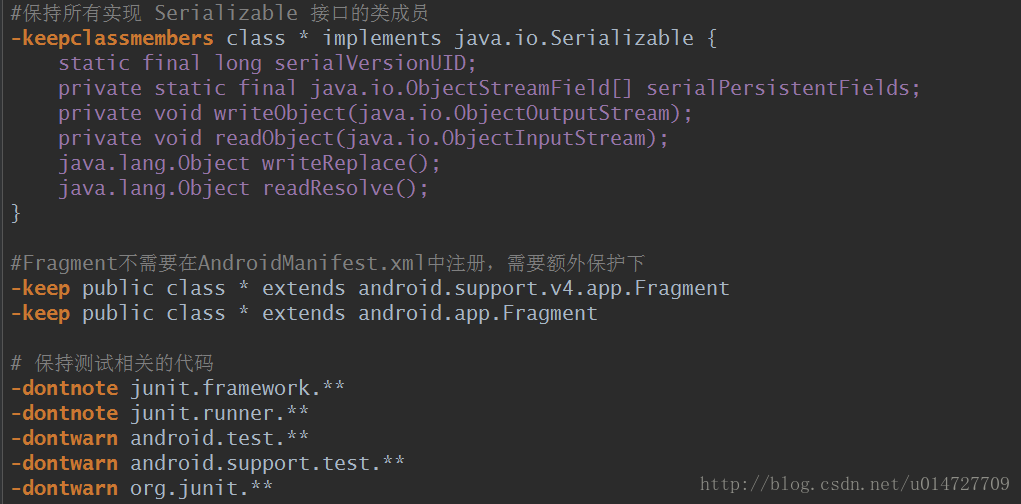Click android.support.test.** package pattern
1021x504 pixels.
(x=268, y=463)
